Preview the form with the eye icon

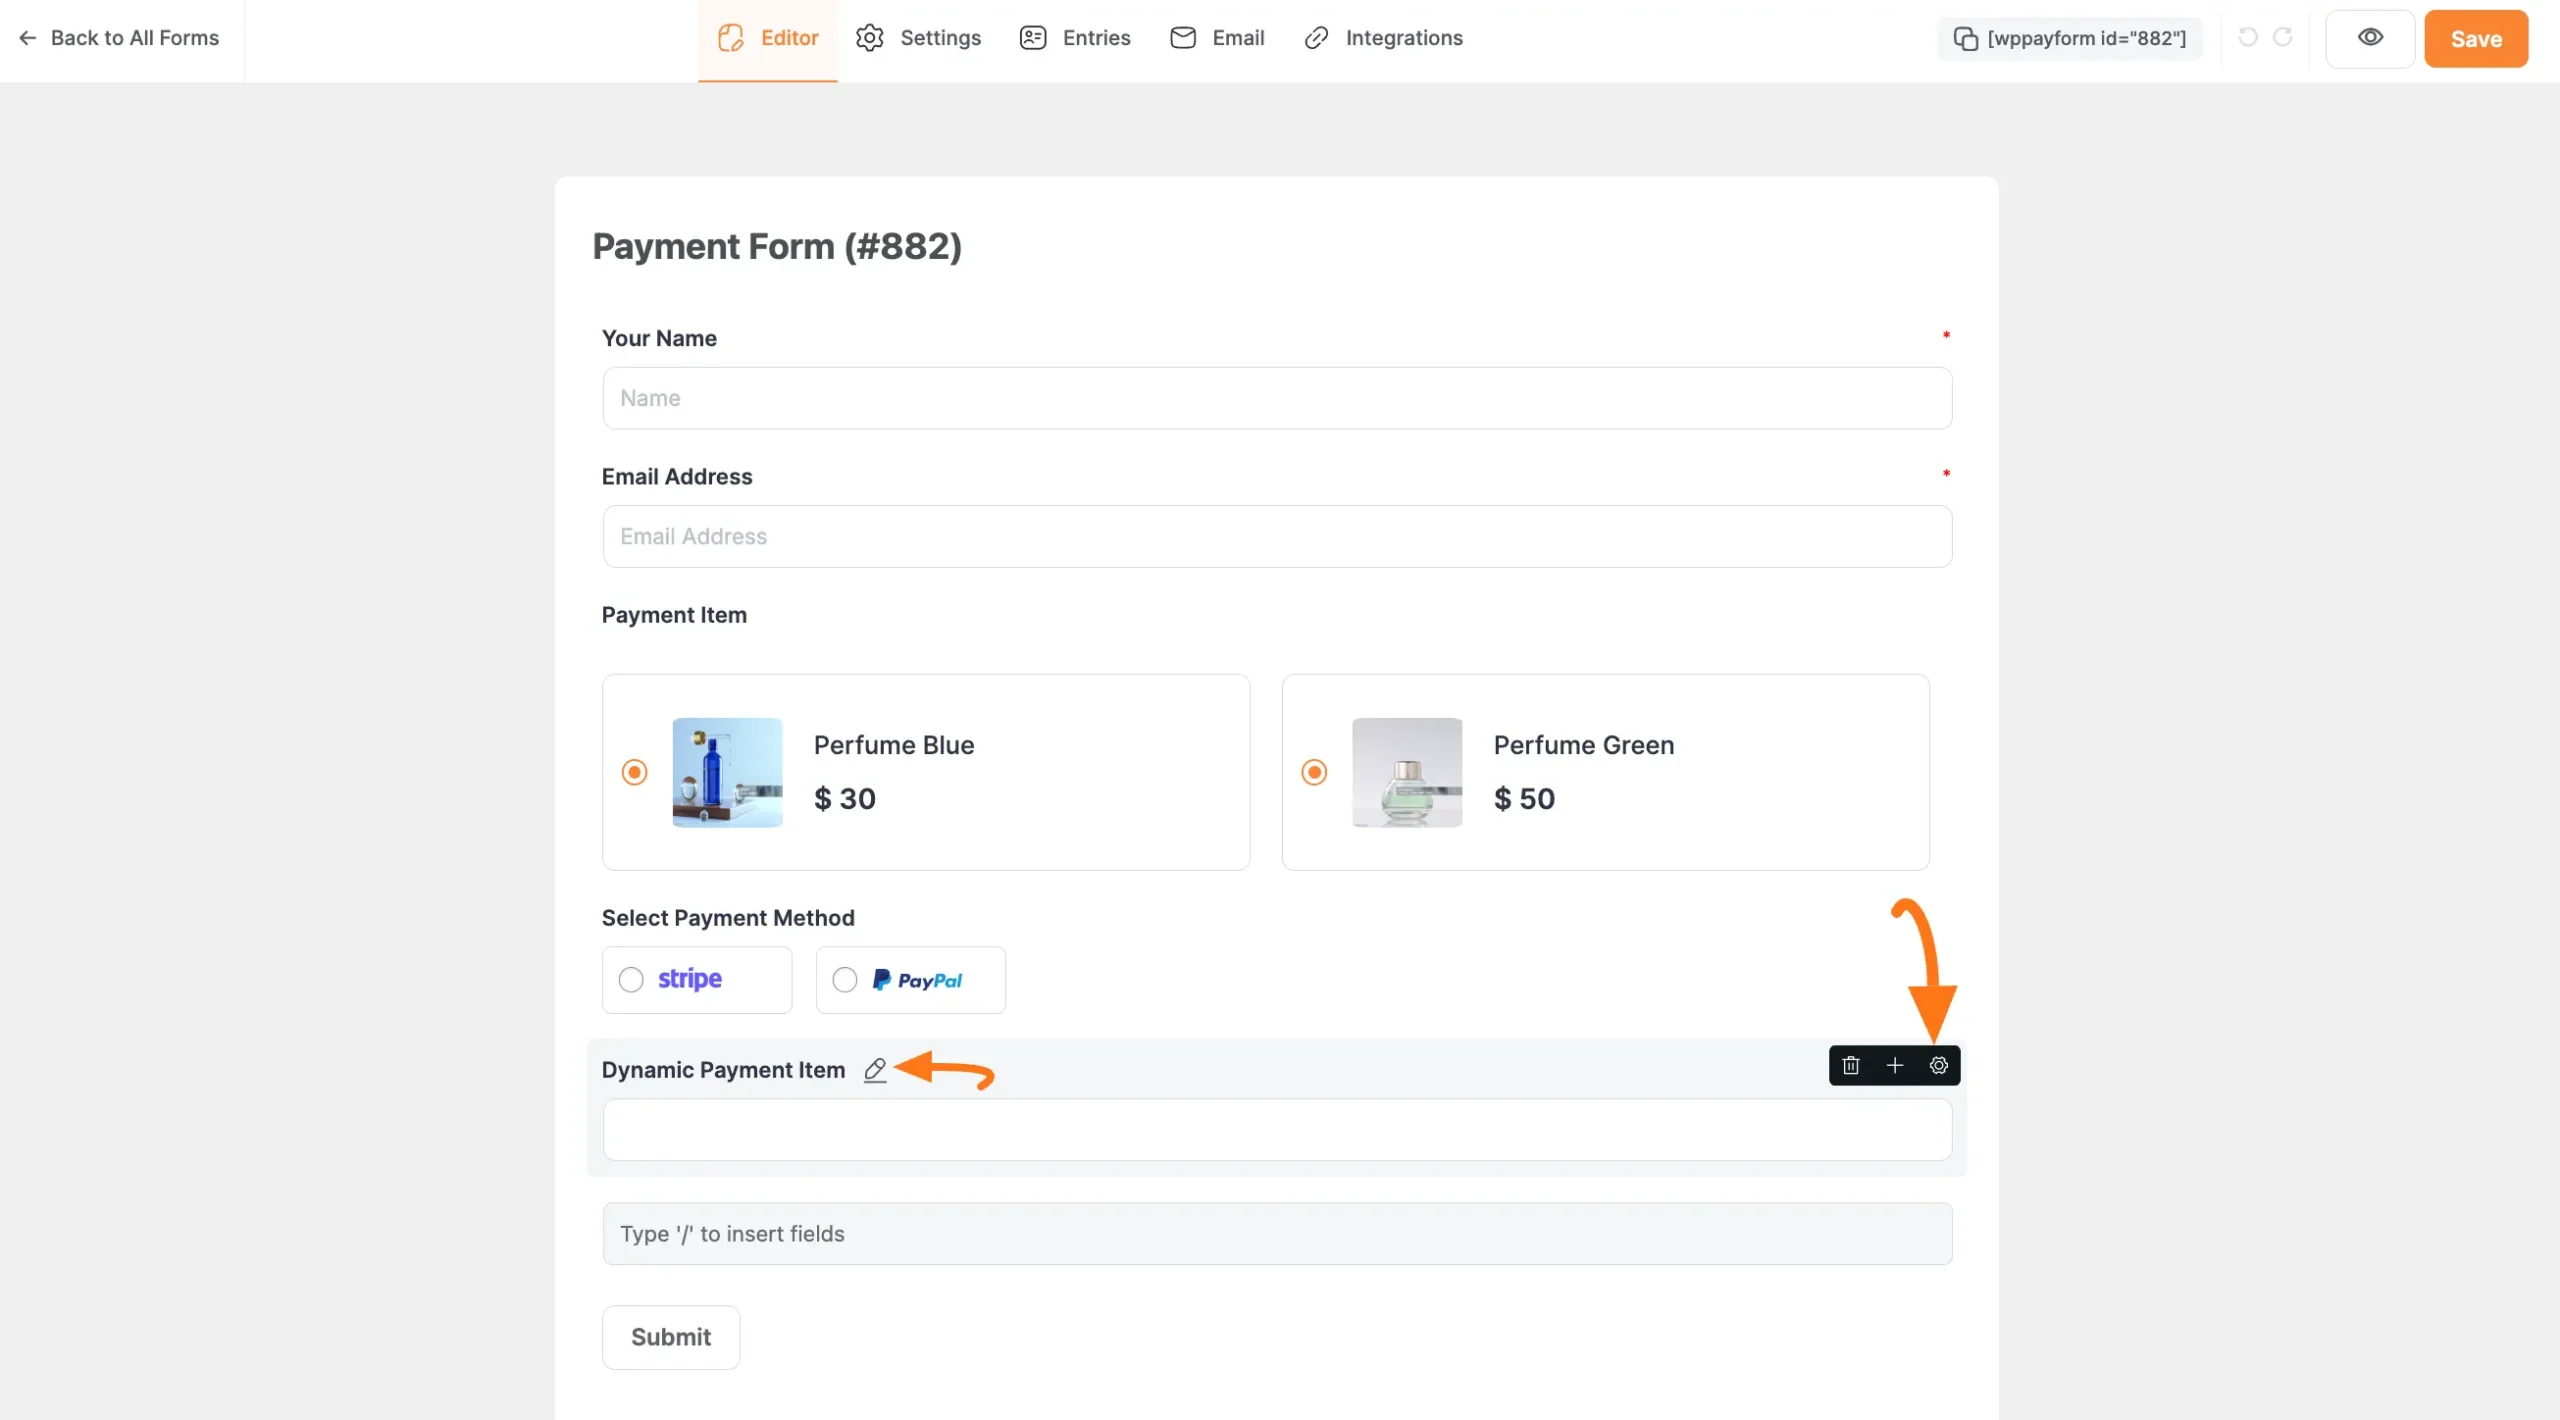pyautogui.click(x=2370, y=38)
